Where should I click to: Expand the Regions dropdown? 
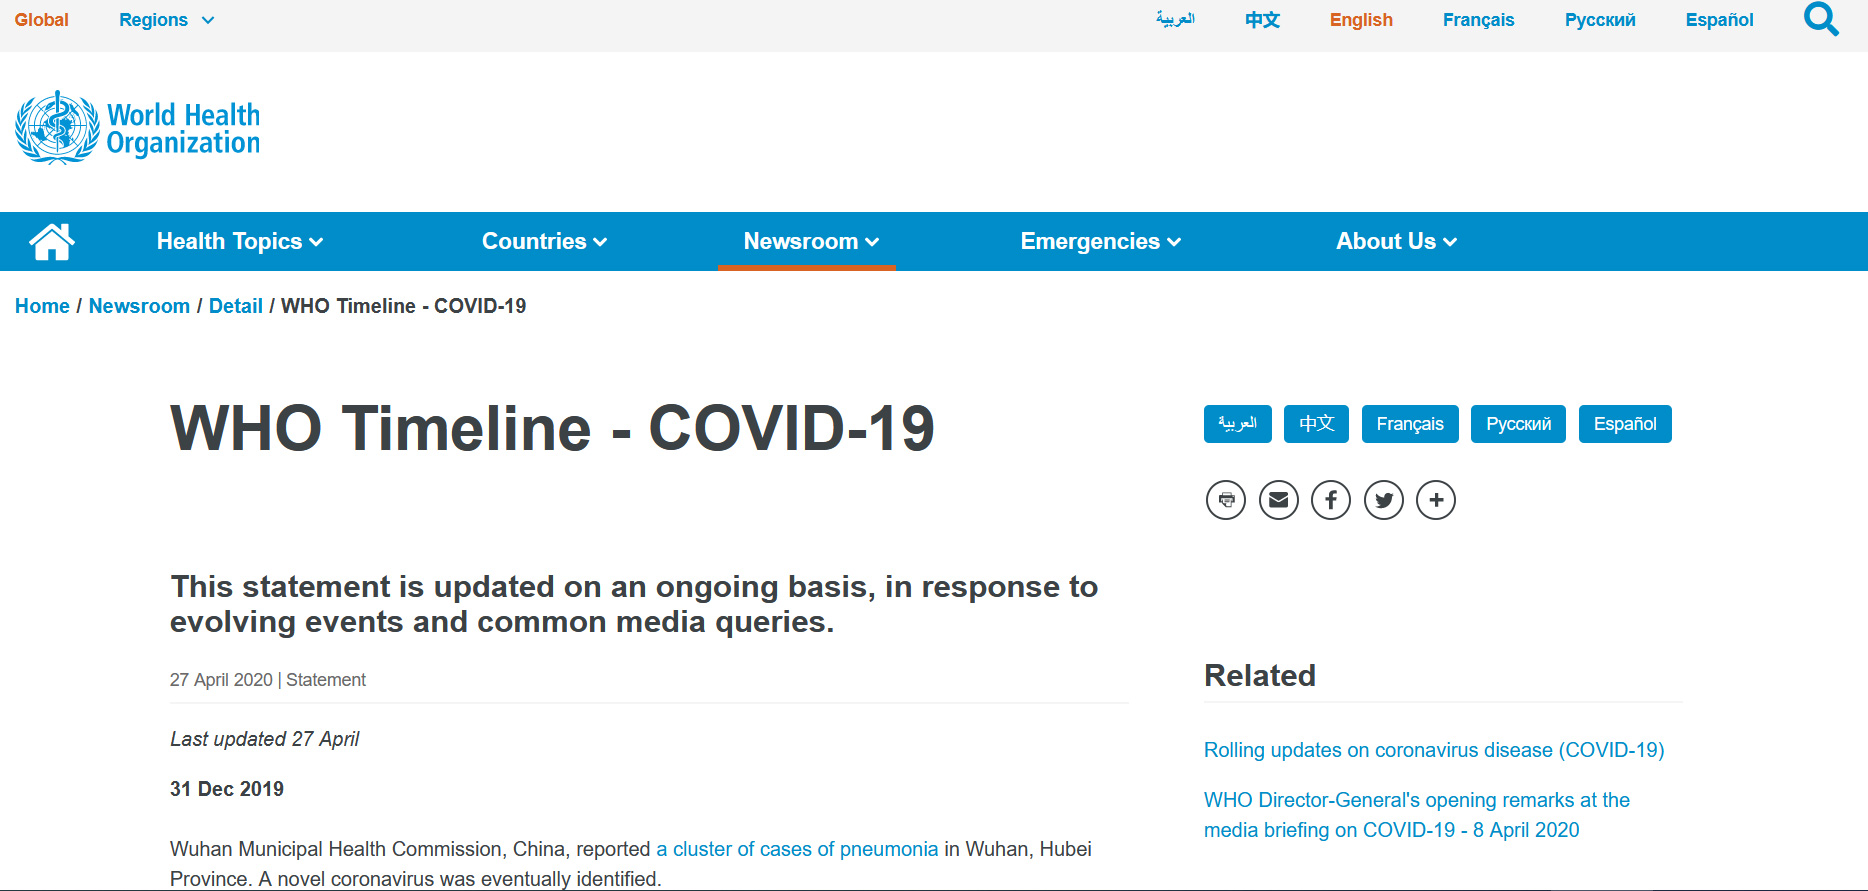pyautogui.click(x=166, y=20)
